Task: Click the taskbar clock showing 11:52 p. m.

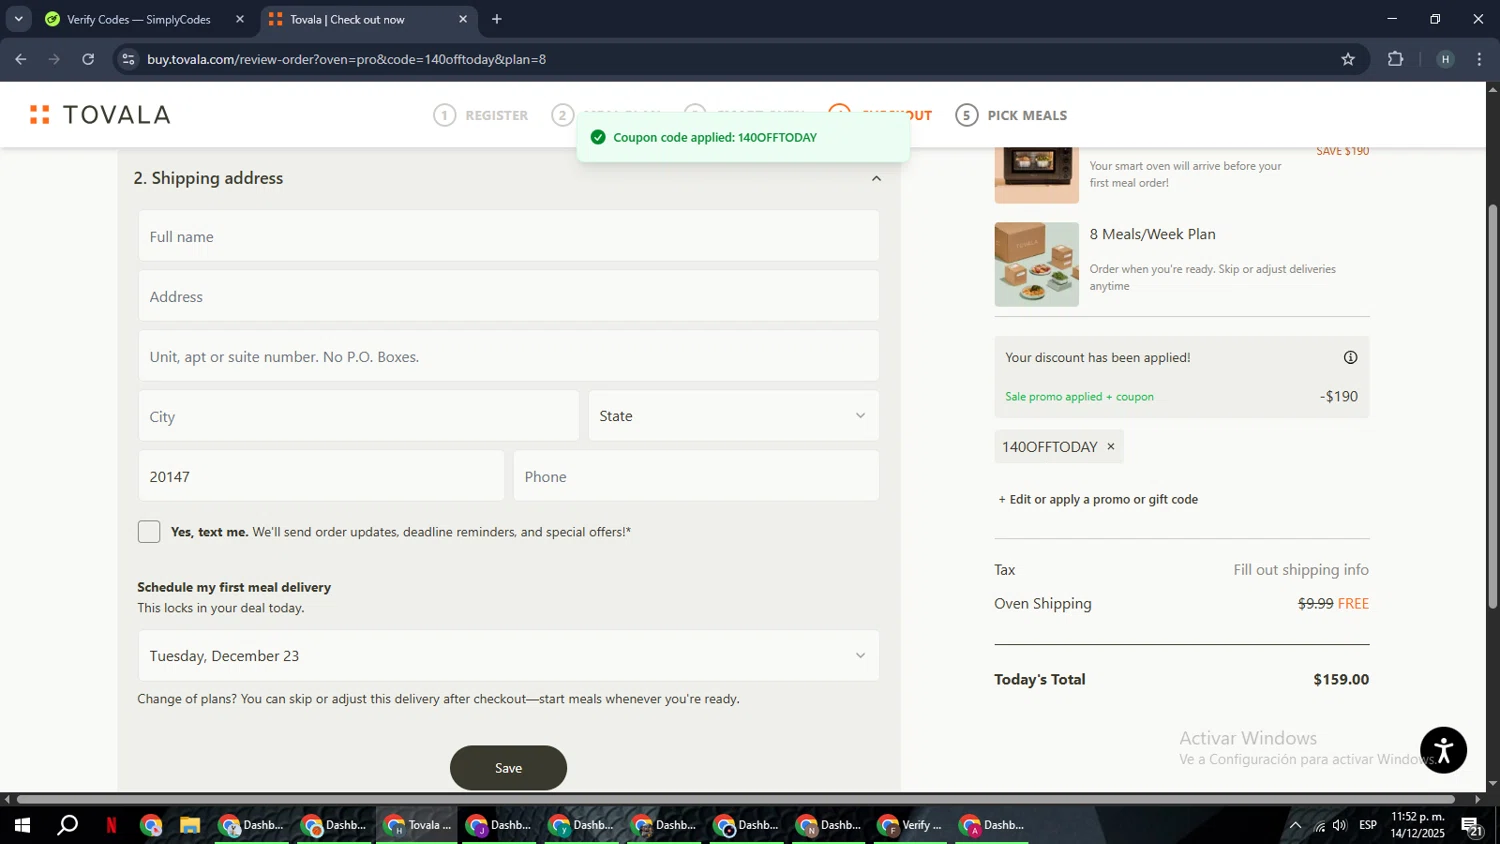Action: coord(1418,826)
